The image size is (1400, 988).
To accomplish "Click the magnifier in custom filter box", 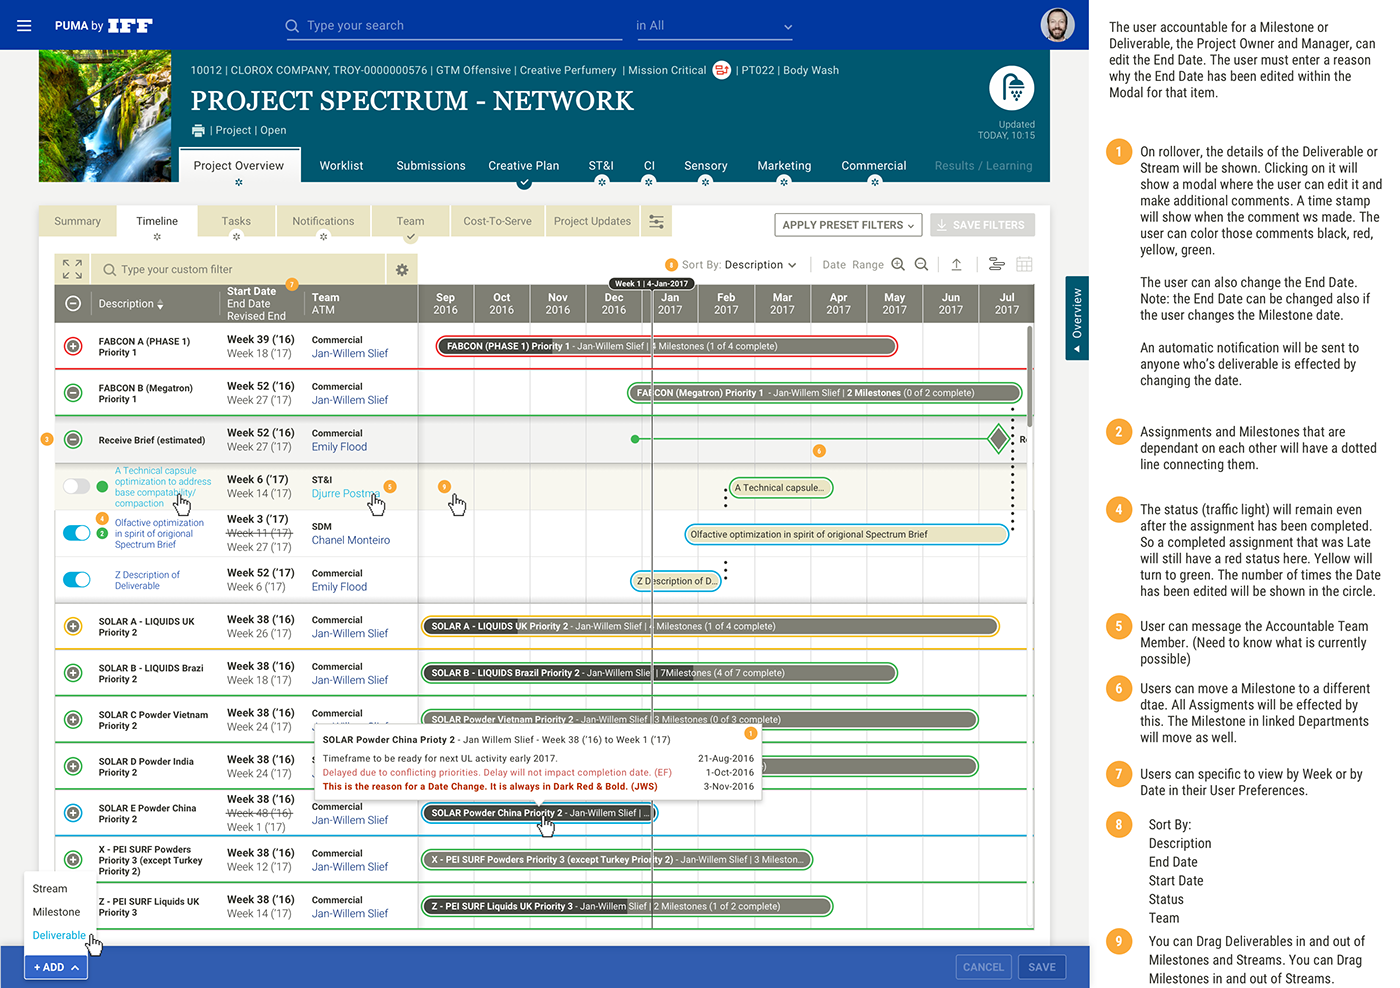I will (x=109, y=269).
